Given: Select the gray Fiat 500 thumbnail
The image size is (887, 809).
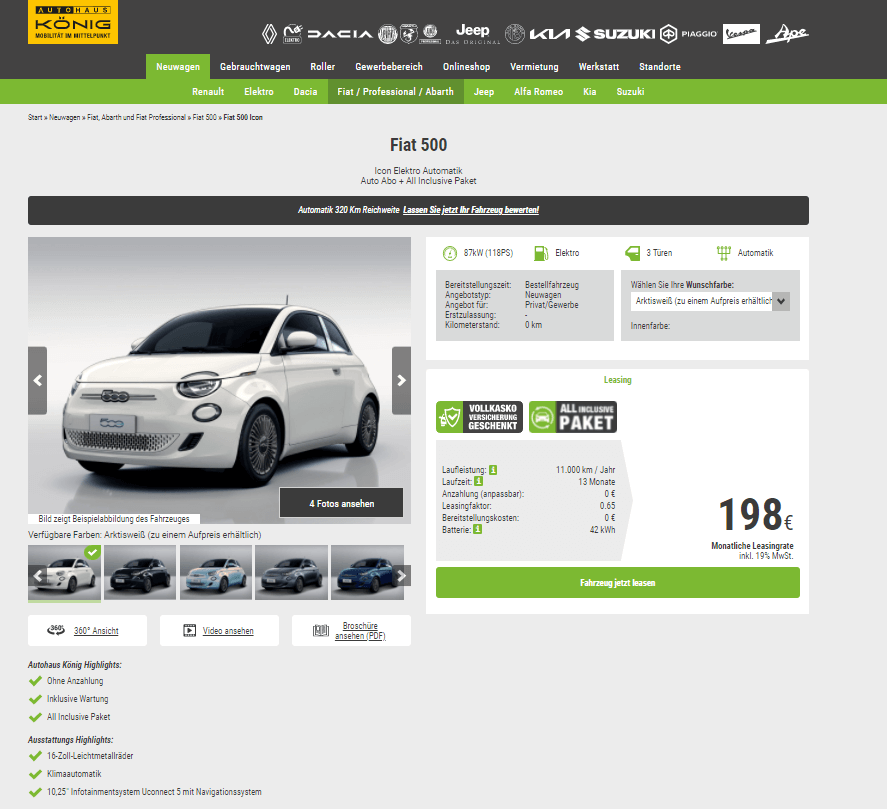Looking at the screenshot, I should pyautogui.click(x=291, y=573).
